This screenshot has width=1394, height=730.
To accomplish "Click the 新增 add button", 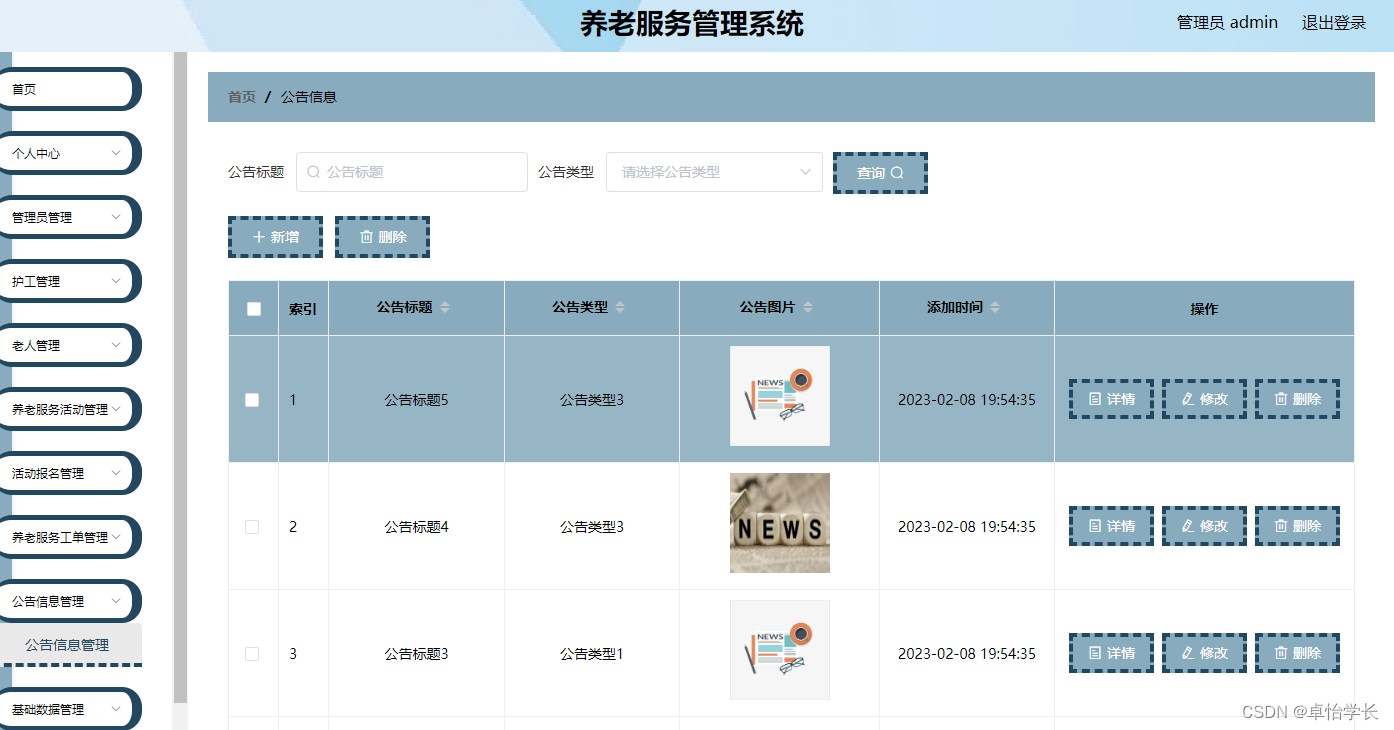I will 275,237.
